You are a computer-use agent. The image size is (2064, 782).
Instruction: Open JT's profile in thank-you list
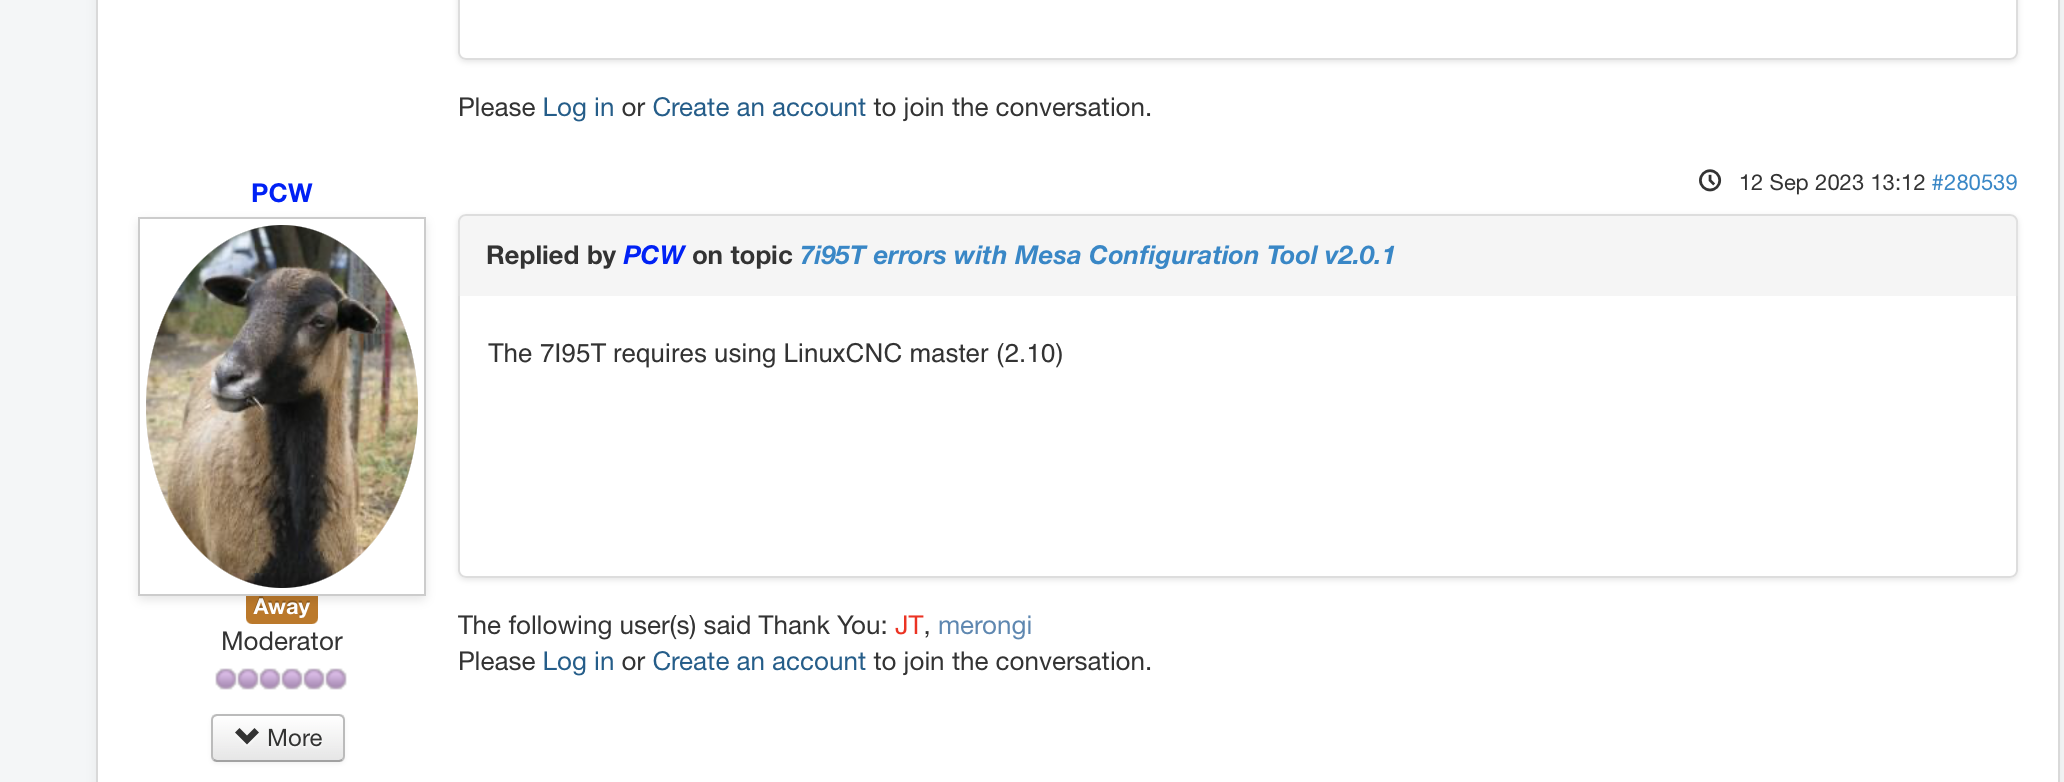908,625
